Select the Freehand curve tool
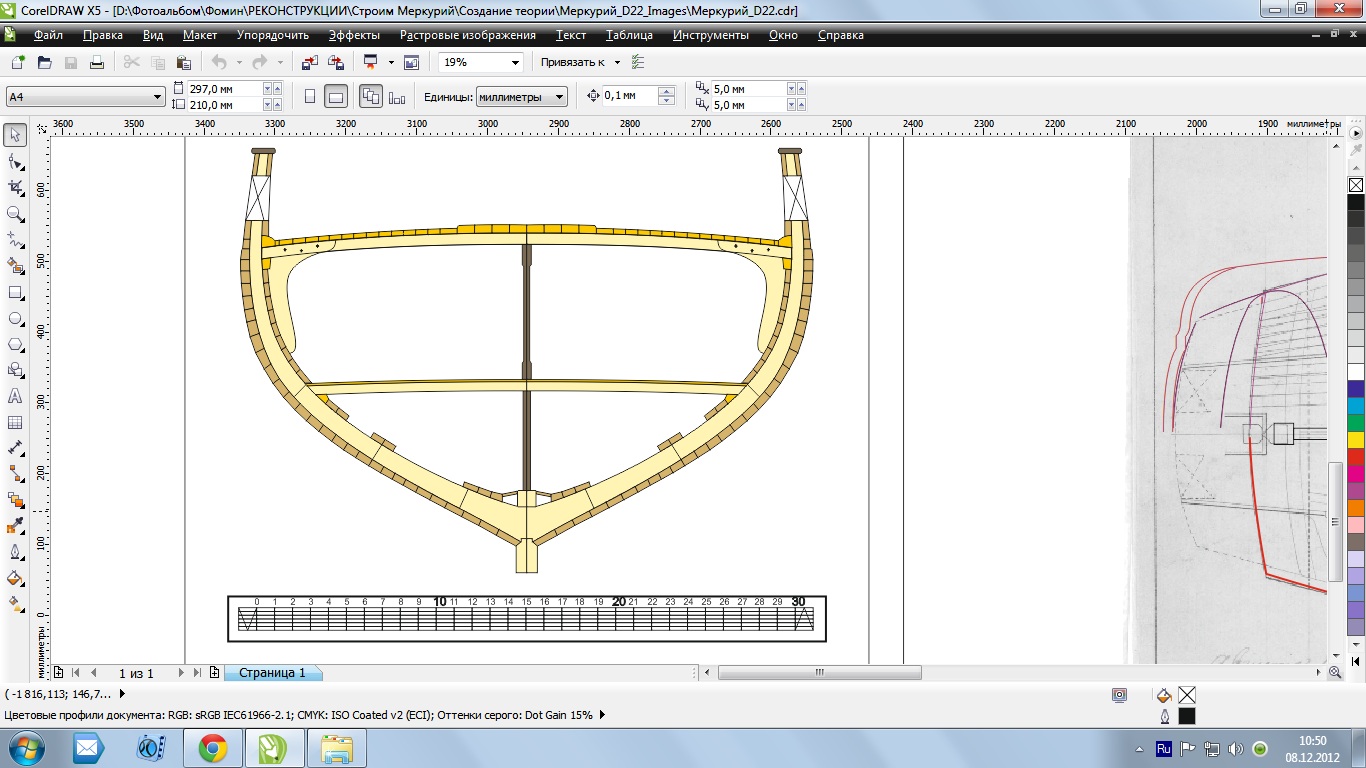The image size is (1366, 768). 15,239
